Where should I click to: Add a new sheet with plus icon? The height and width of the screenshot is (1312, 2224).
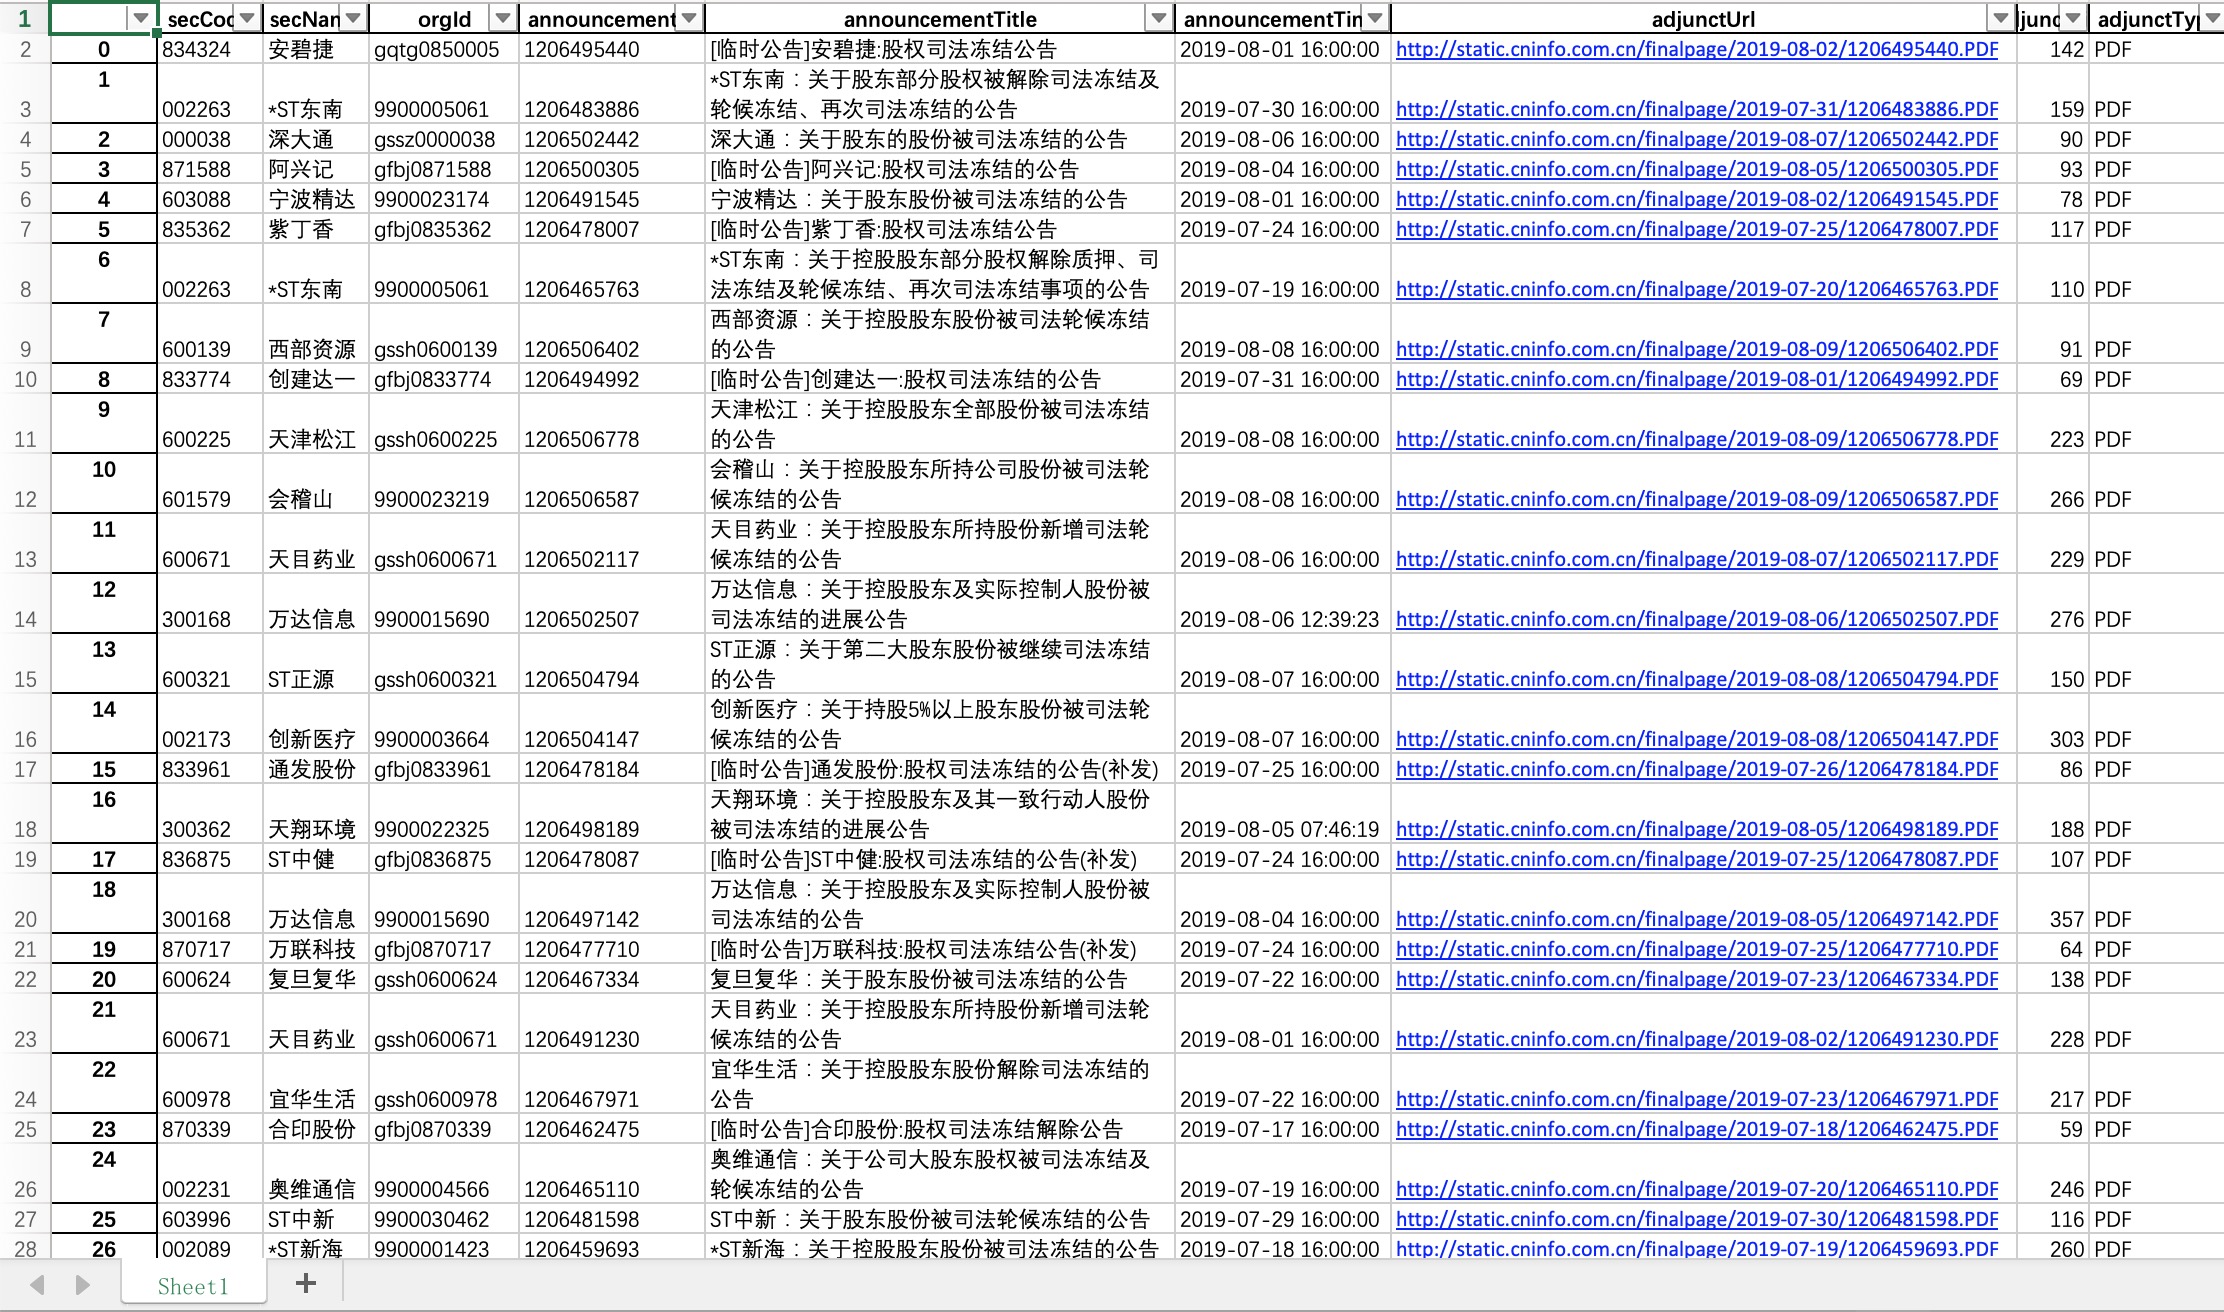[306, 1284]
